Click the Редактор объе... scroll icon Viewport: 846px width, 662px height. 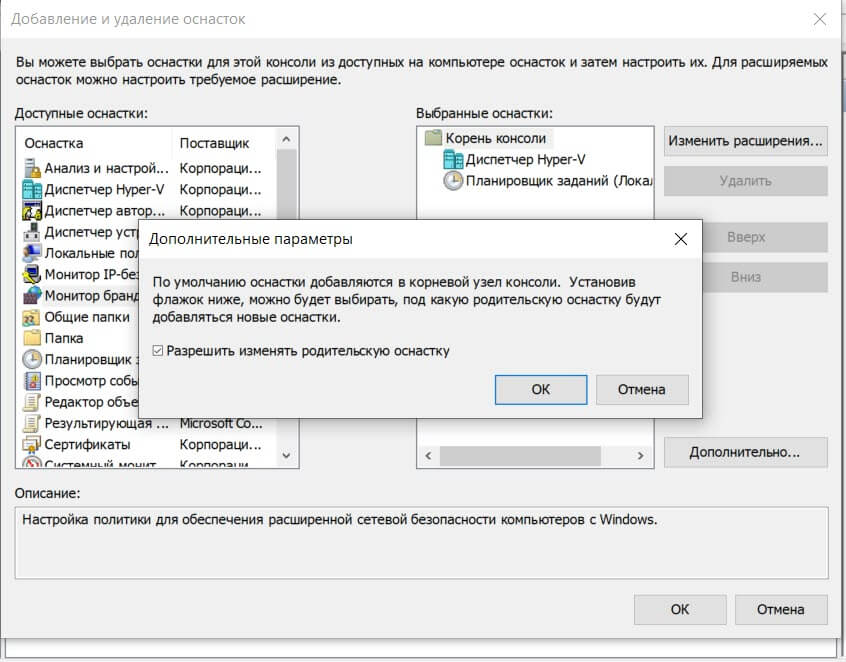click(32, 402)
